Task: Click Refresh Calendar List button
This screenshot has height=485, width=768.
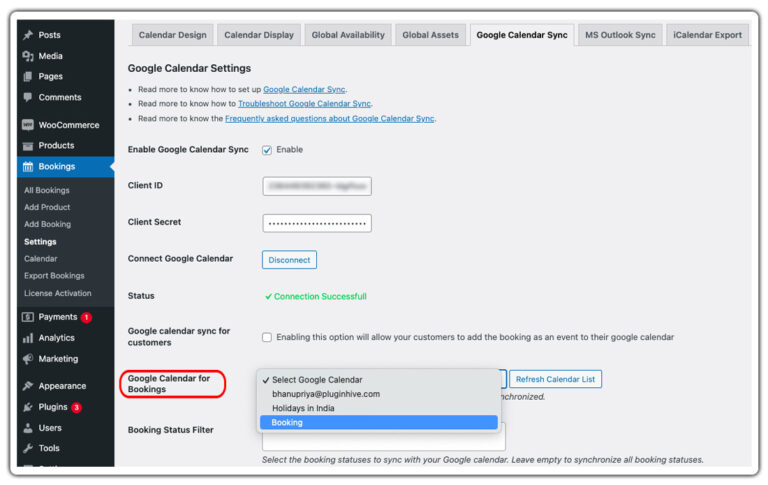Action: [555, 379]
